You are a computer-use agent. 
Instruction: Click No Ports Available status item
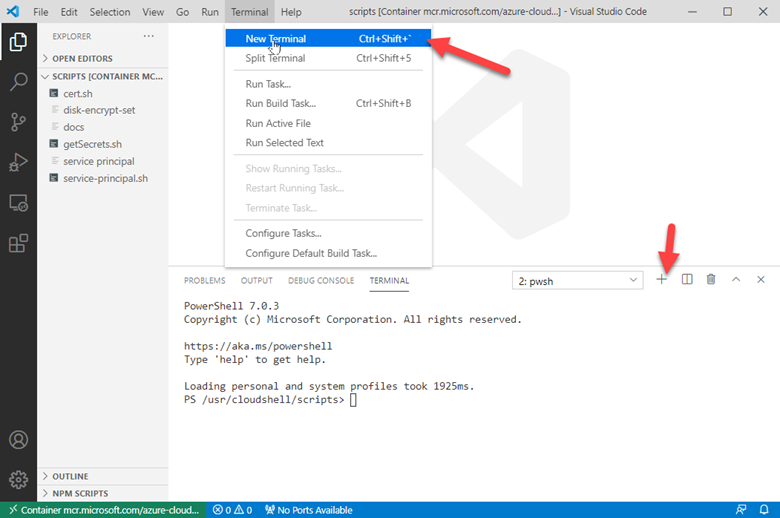(308, 510)
